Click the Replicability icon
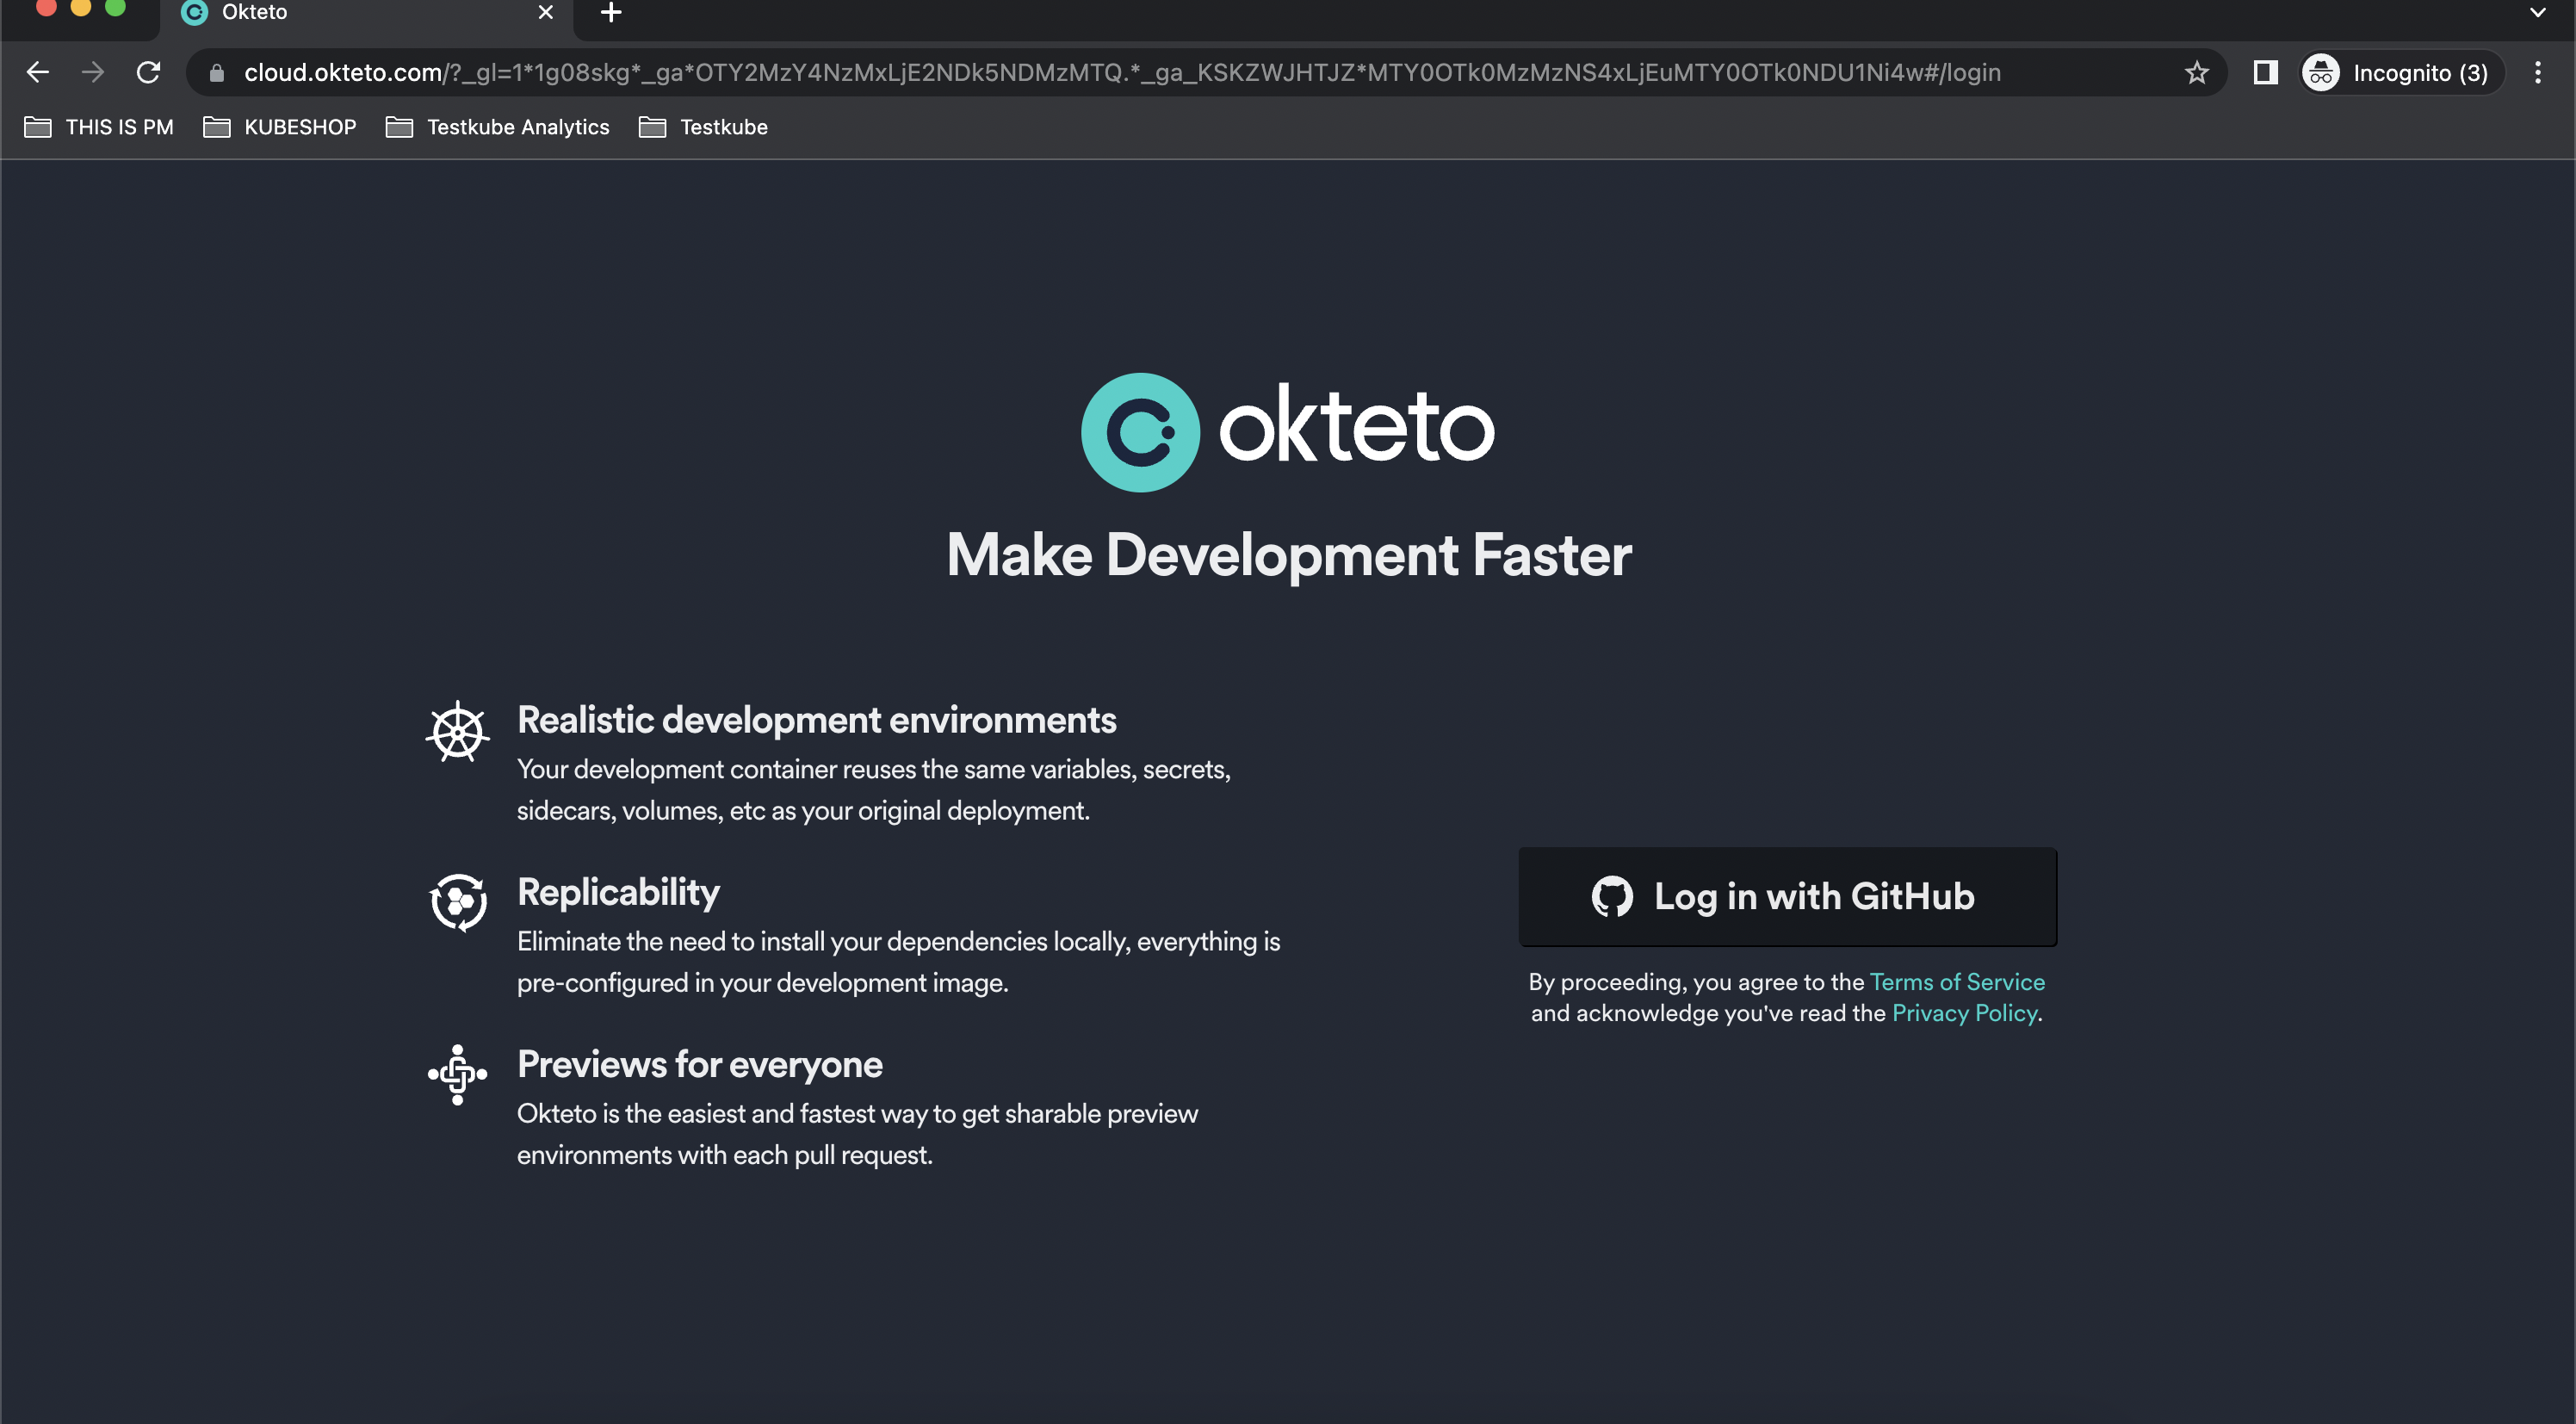 click(458, 903)
